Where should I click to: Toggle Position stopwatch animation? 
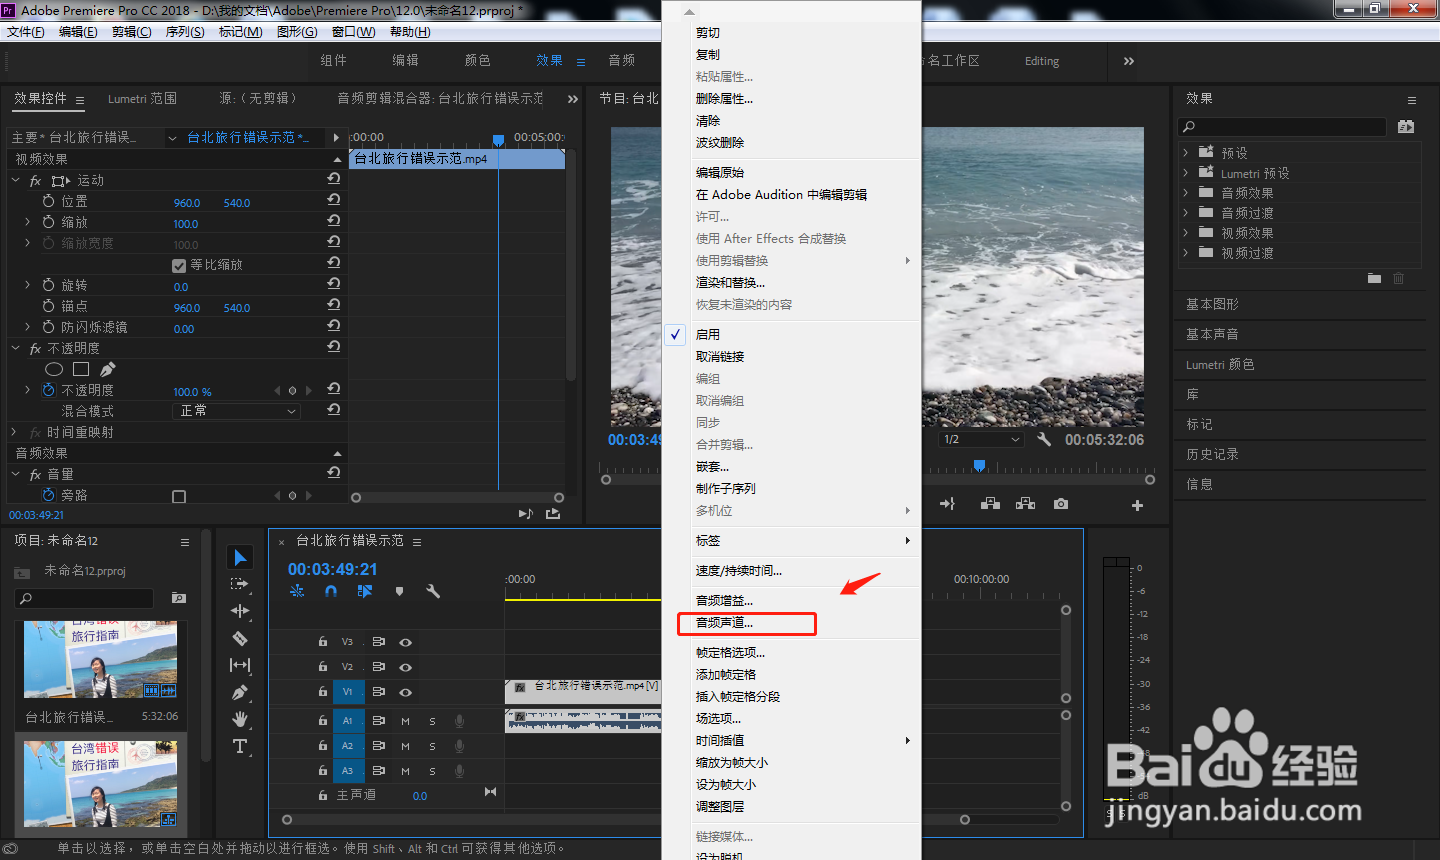(x=48, y=201)
